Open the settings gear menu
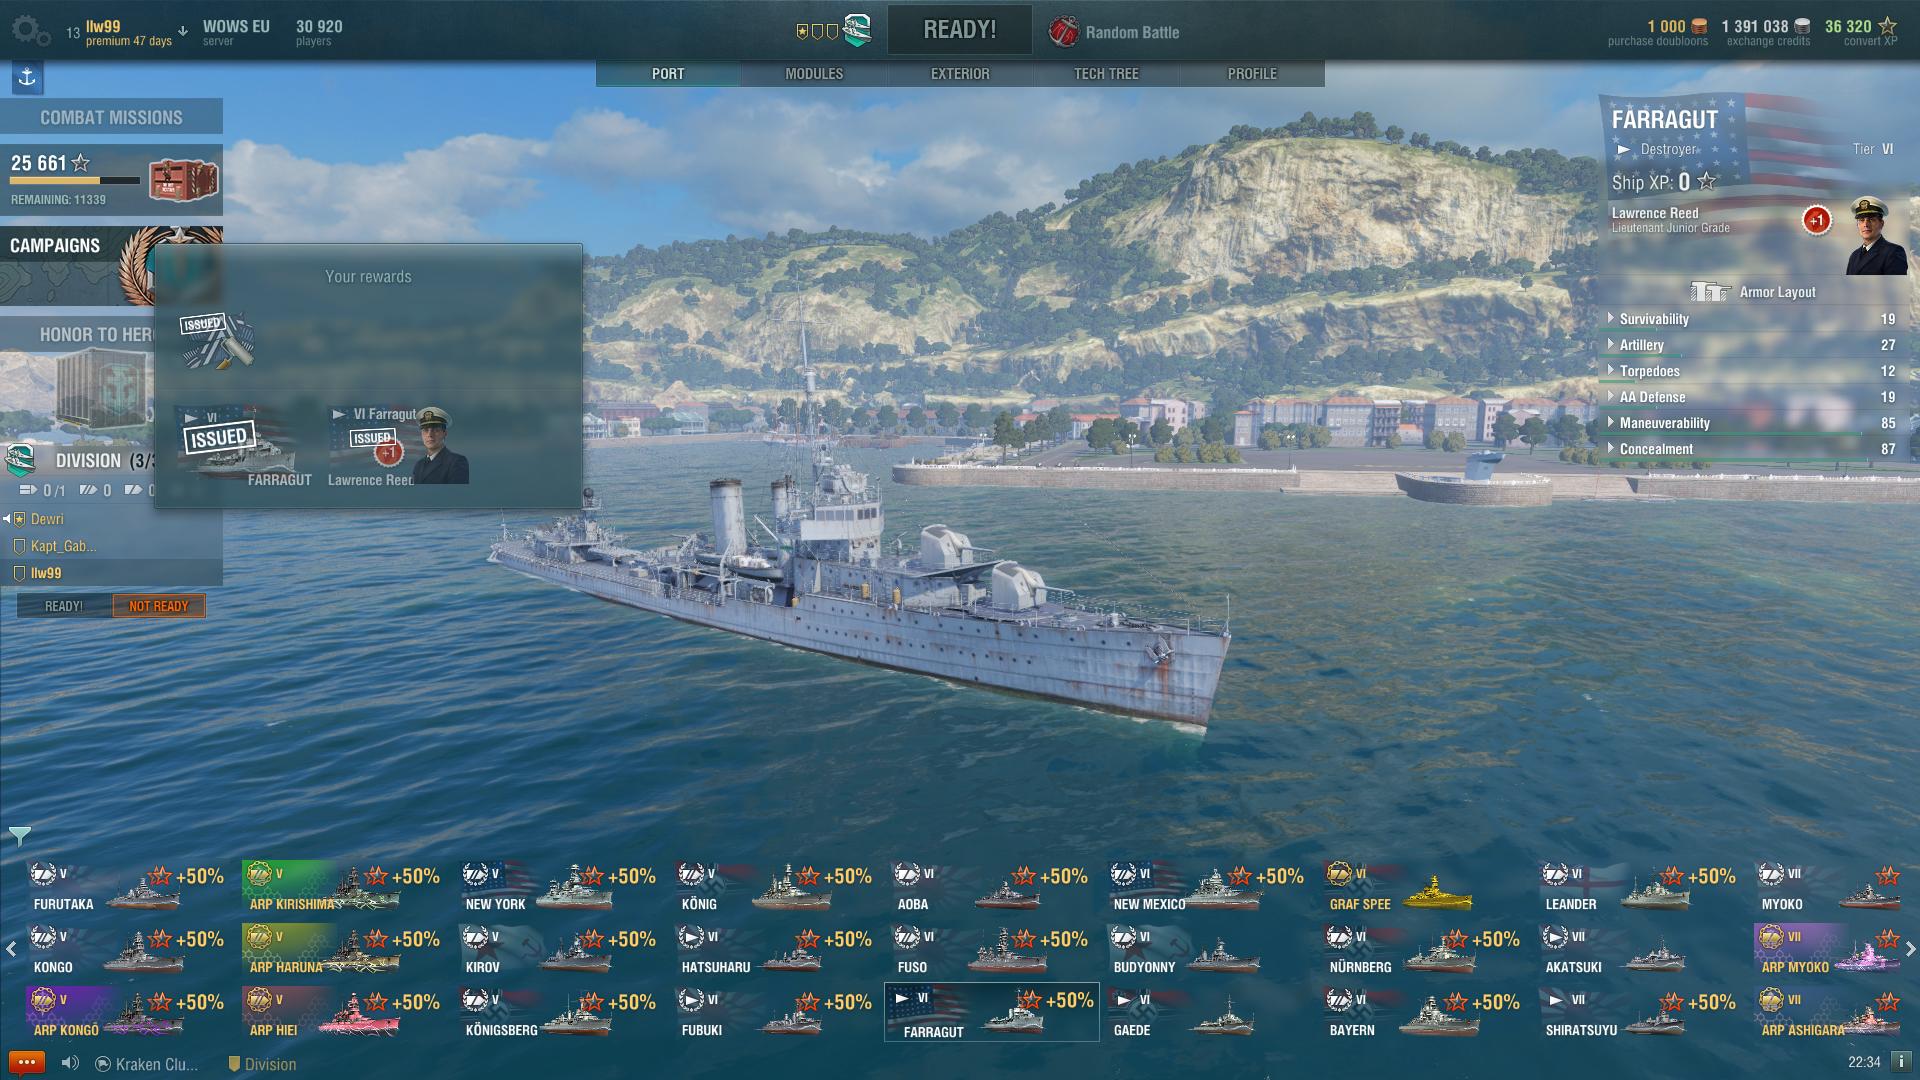The width and height of the screenshot is (1920, 1080). pos(30,30)
